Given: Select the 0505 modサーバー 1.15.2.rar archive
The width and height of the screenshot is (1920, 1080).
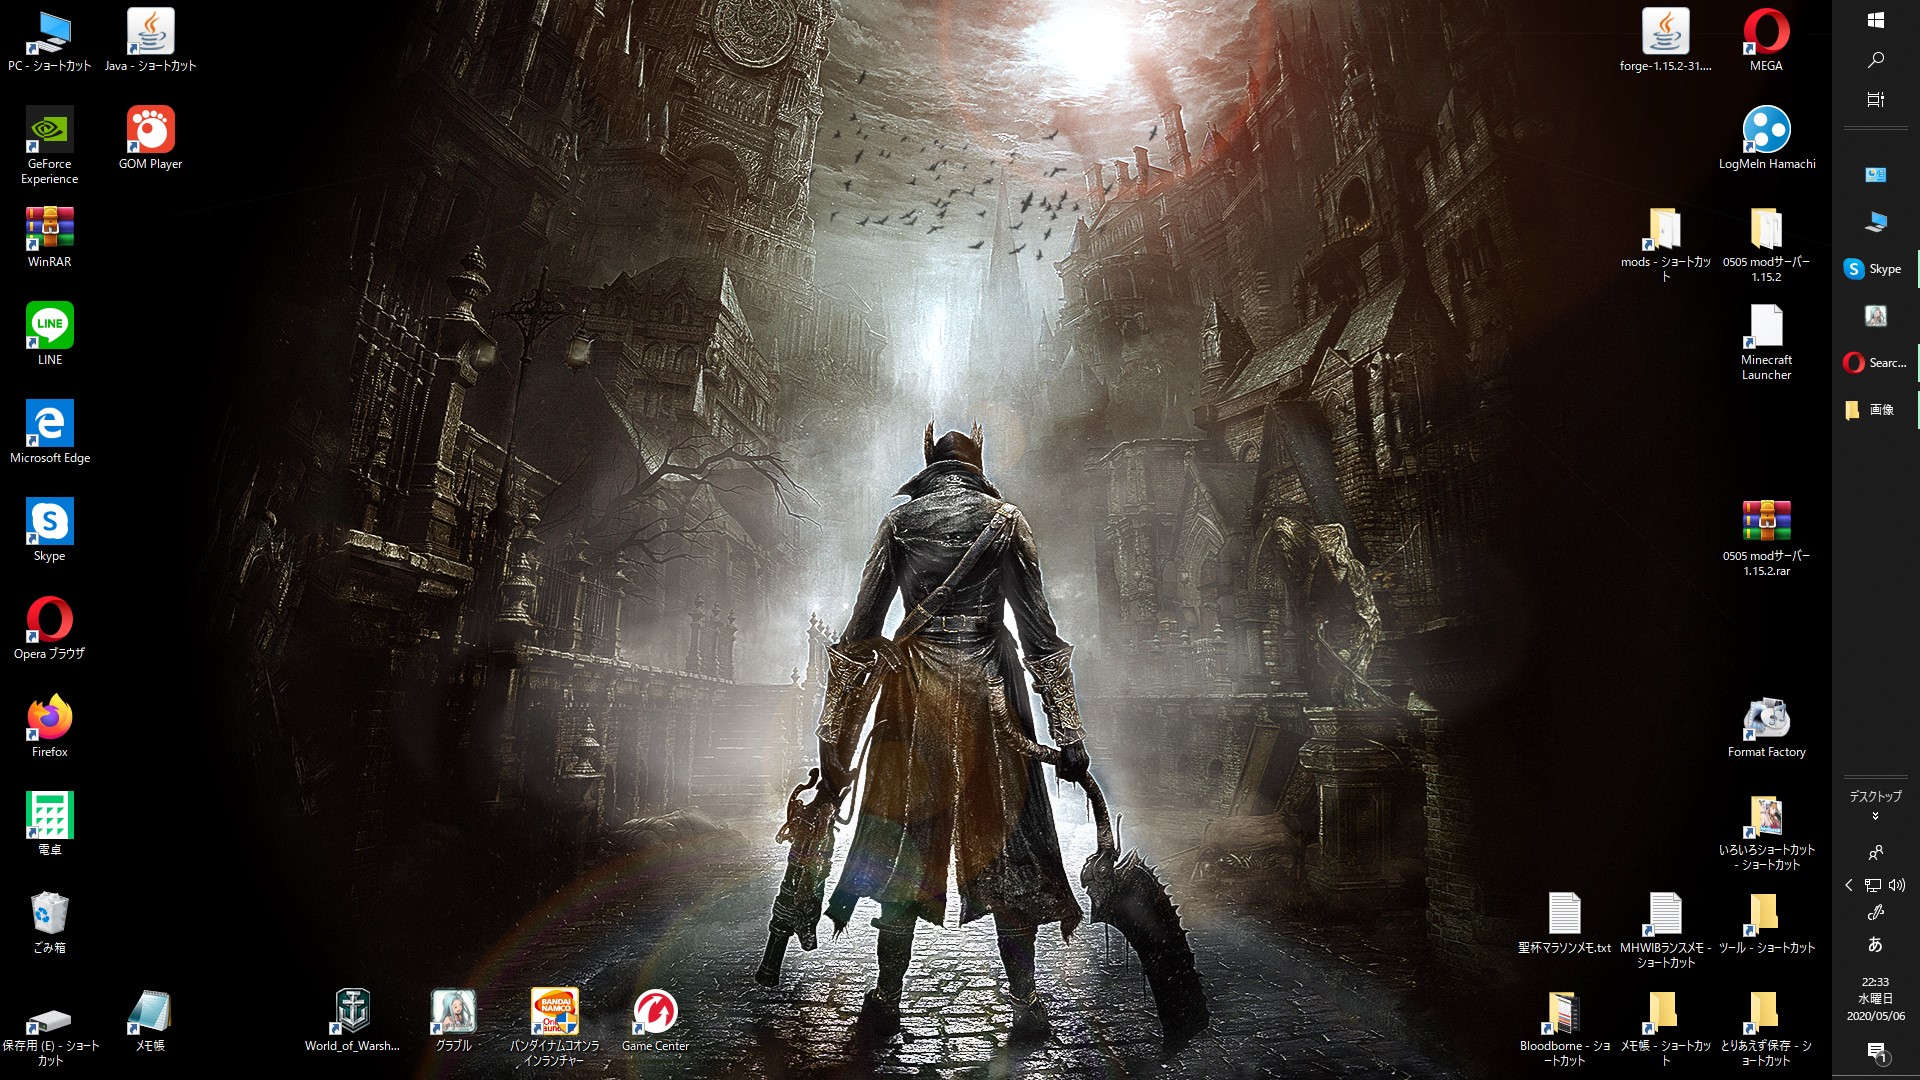Looking at the screenshot, I should click(1766, 538).
